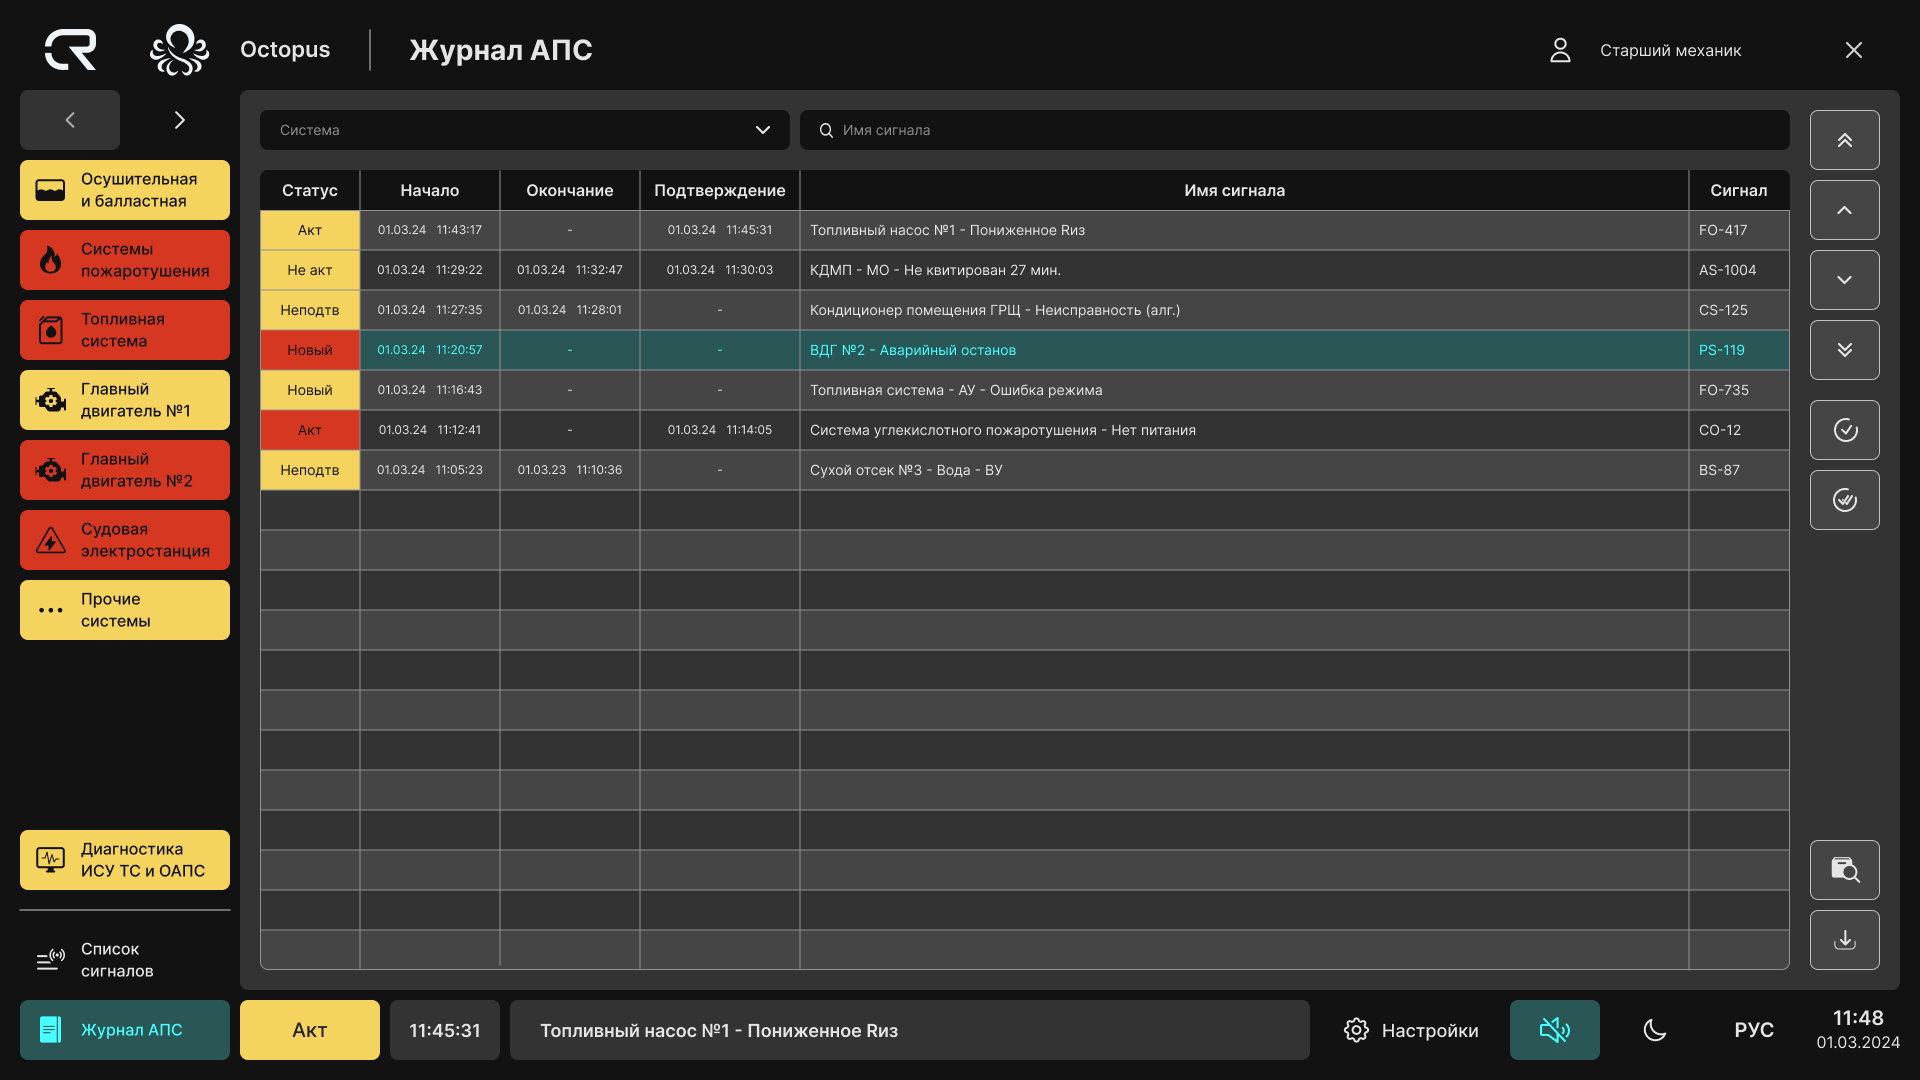Screen dimensions: 1920x1080
Task: Jump to top with double chevron up
Action: [x=1844, y=140]
